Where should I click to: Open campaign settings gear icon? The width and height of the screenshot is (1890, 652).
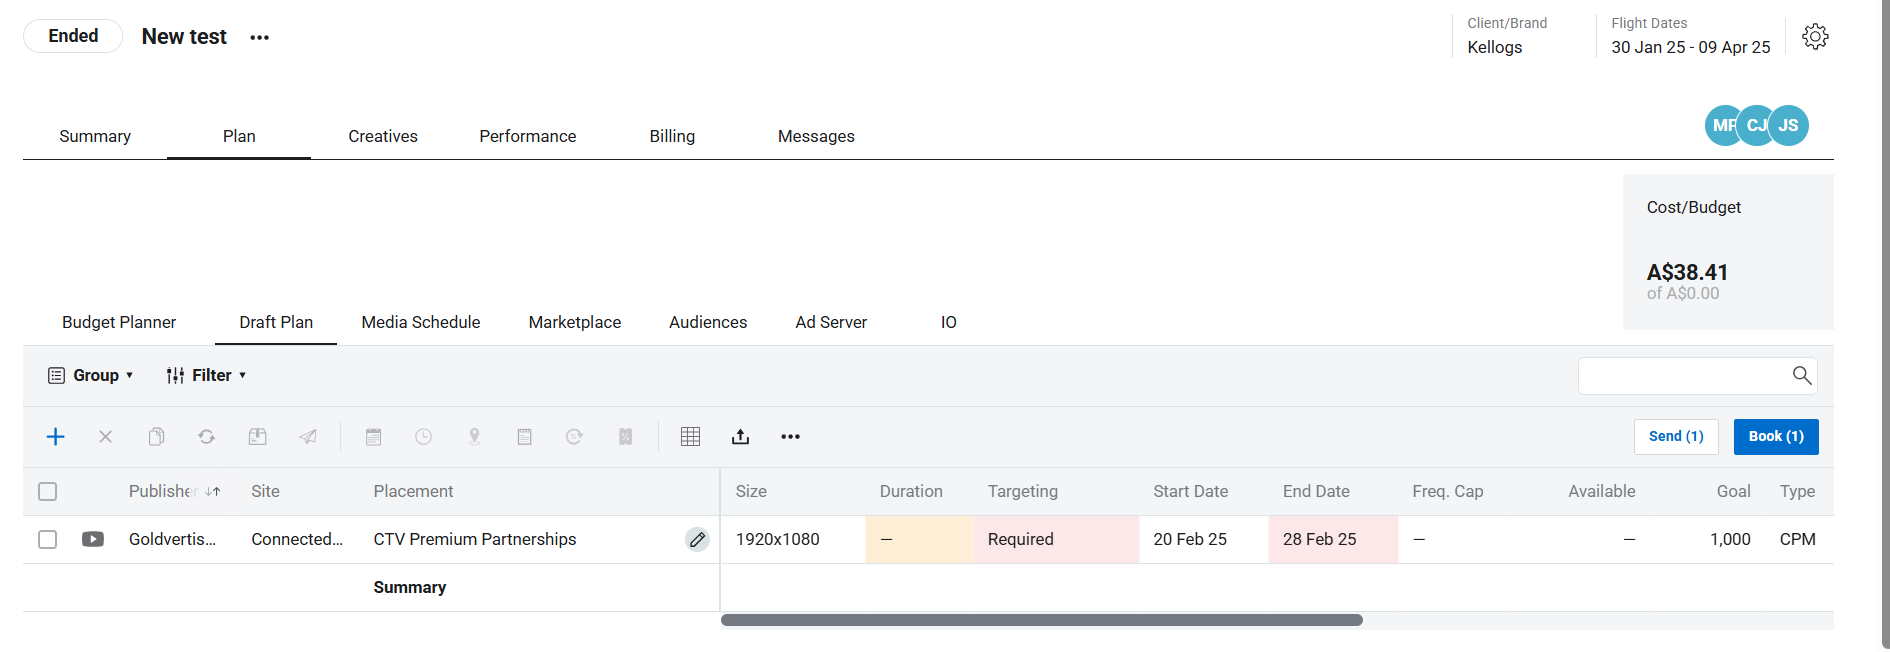[x=1815, y=37]
